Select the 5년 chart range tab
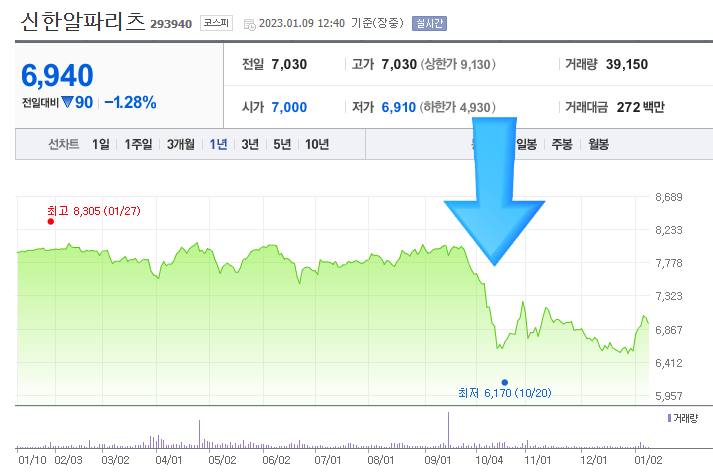This screenshot has height=475, width=713. coord(282,145)
